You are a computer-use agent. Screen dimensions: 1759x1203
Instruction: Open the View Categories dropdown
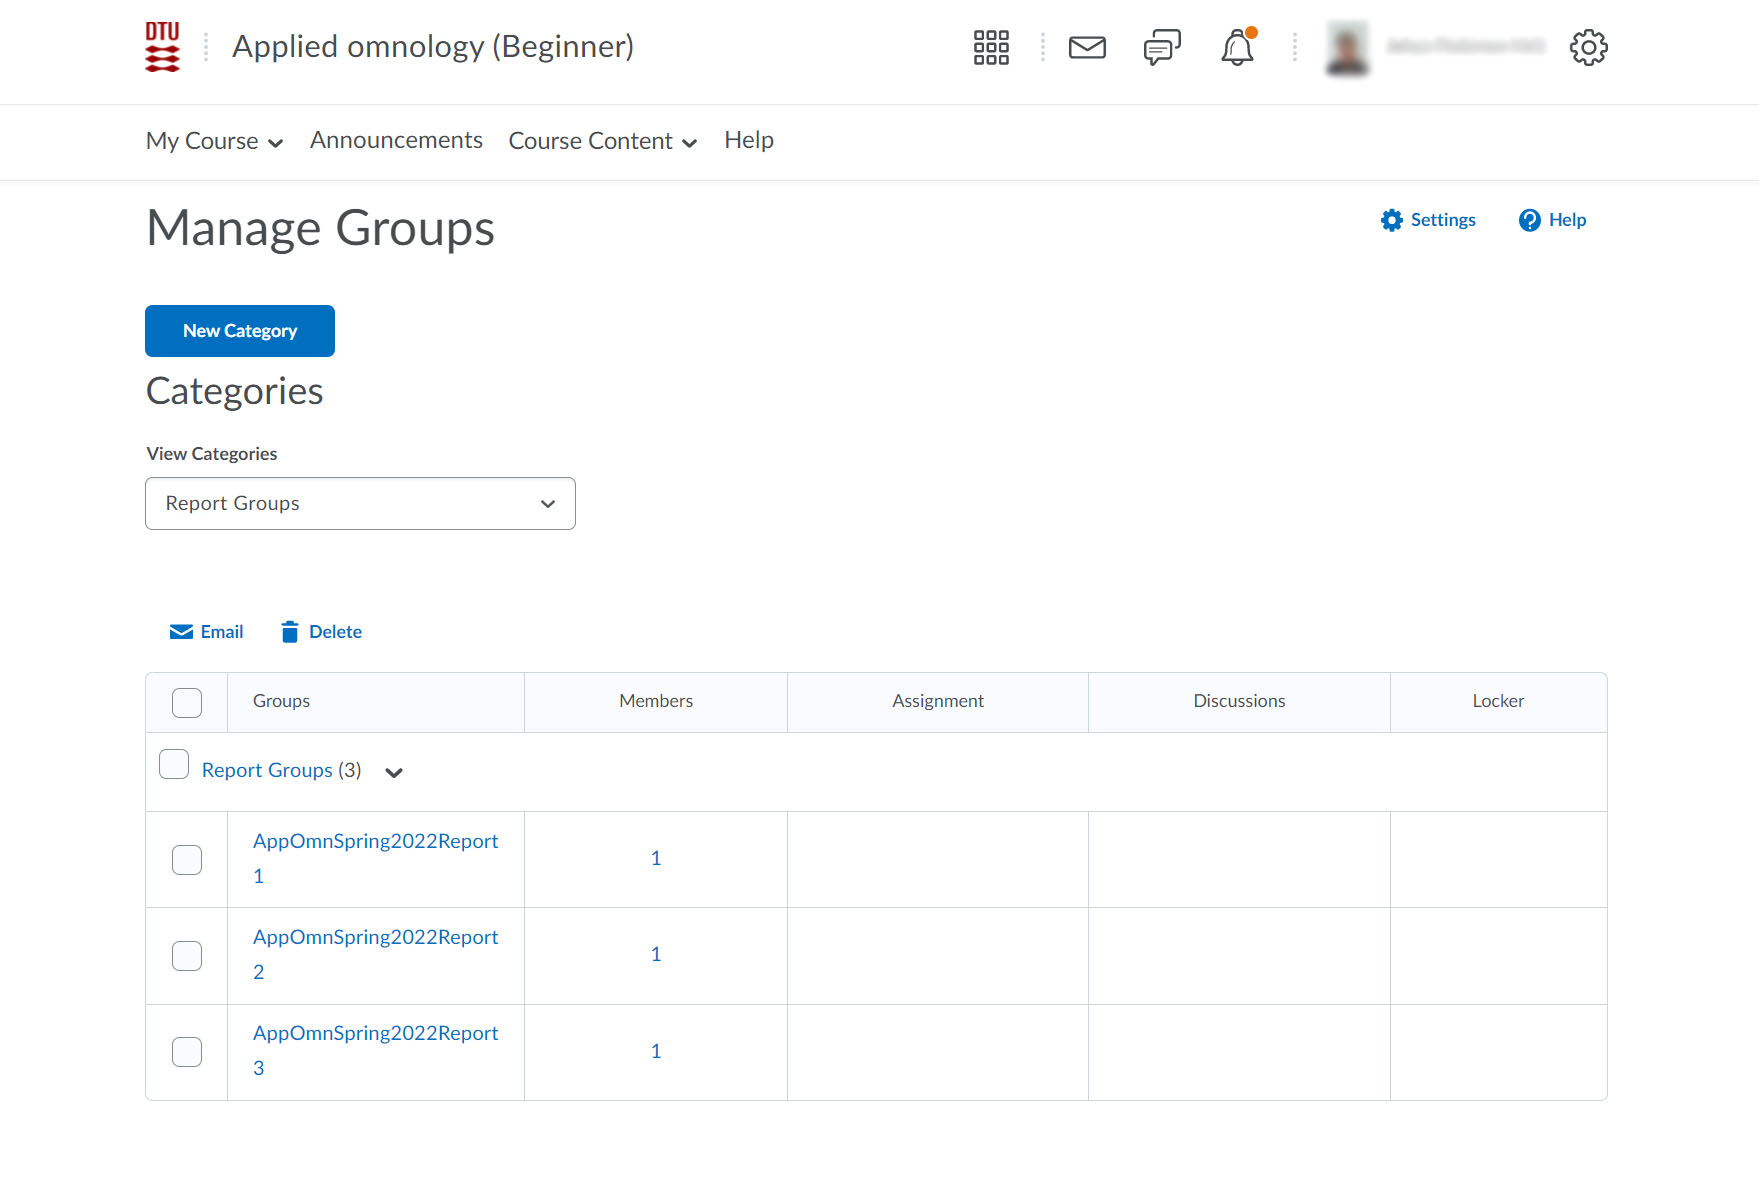click(360, 503)
